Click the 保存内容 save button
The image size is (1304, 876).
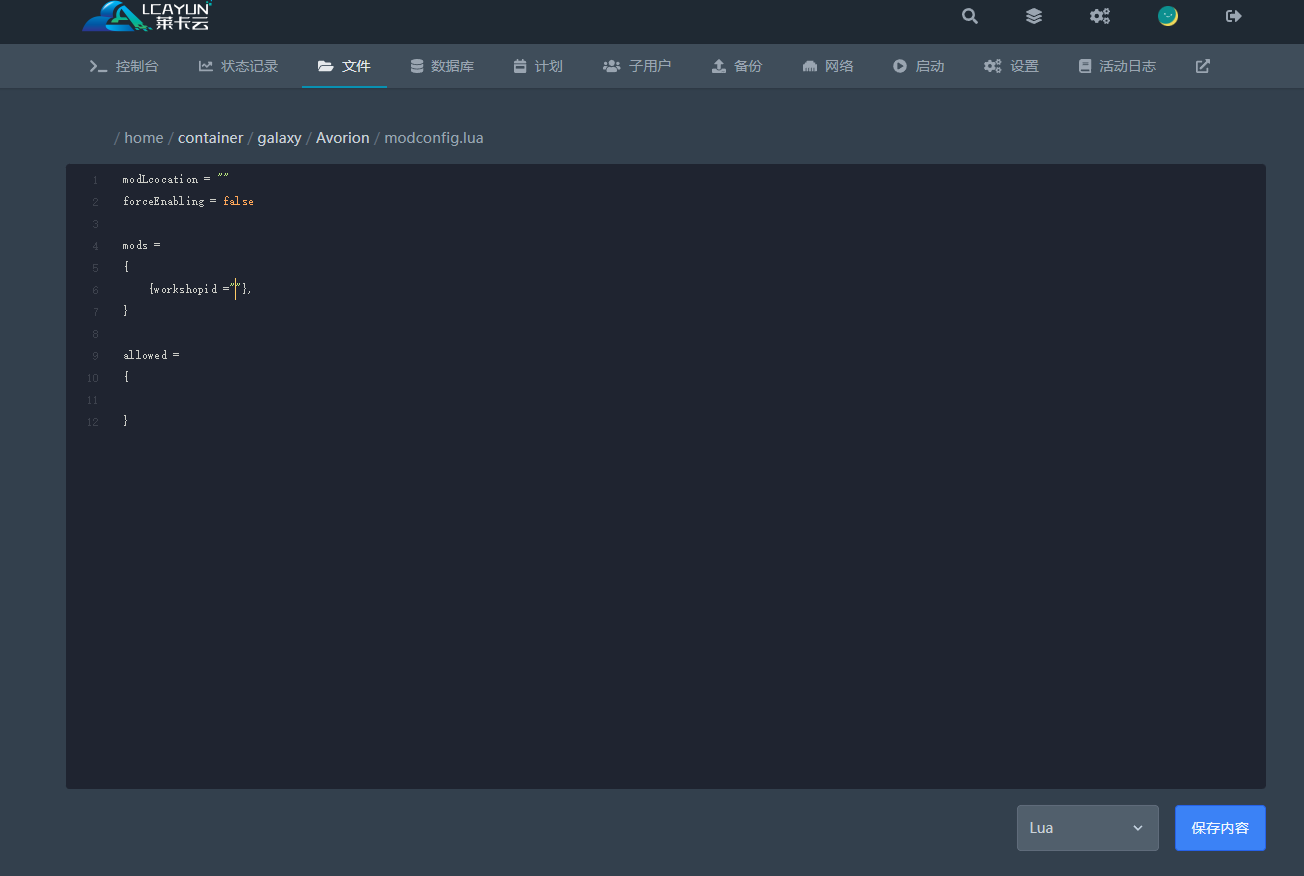(1219, 828)
